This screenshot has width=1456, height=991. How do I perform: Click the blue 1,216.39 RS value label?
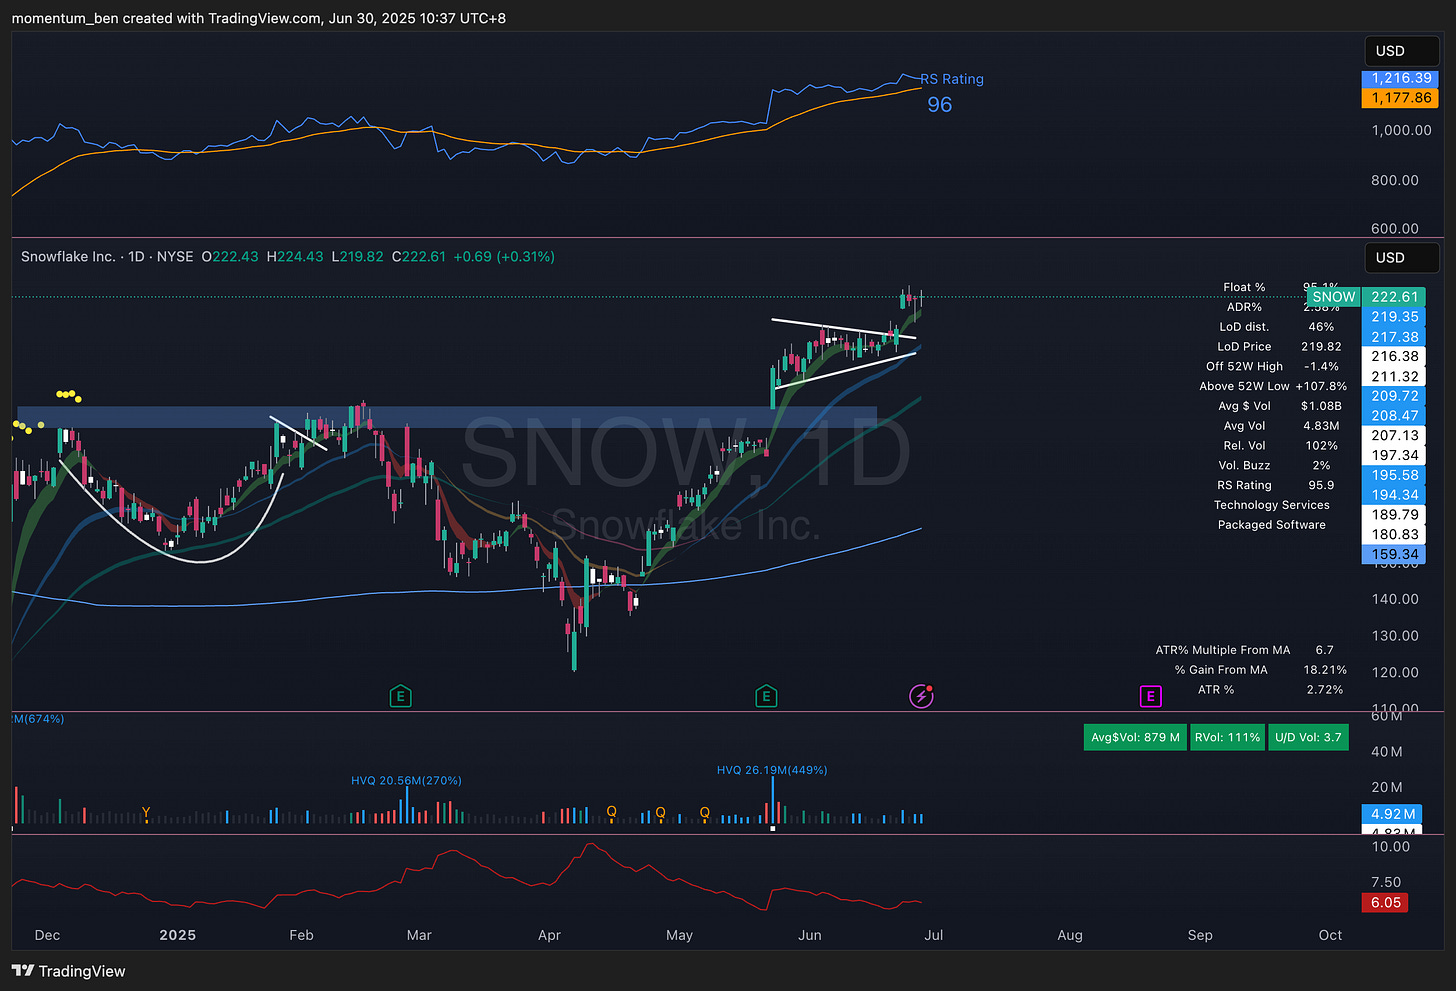tap(1401, 78)
